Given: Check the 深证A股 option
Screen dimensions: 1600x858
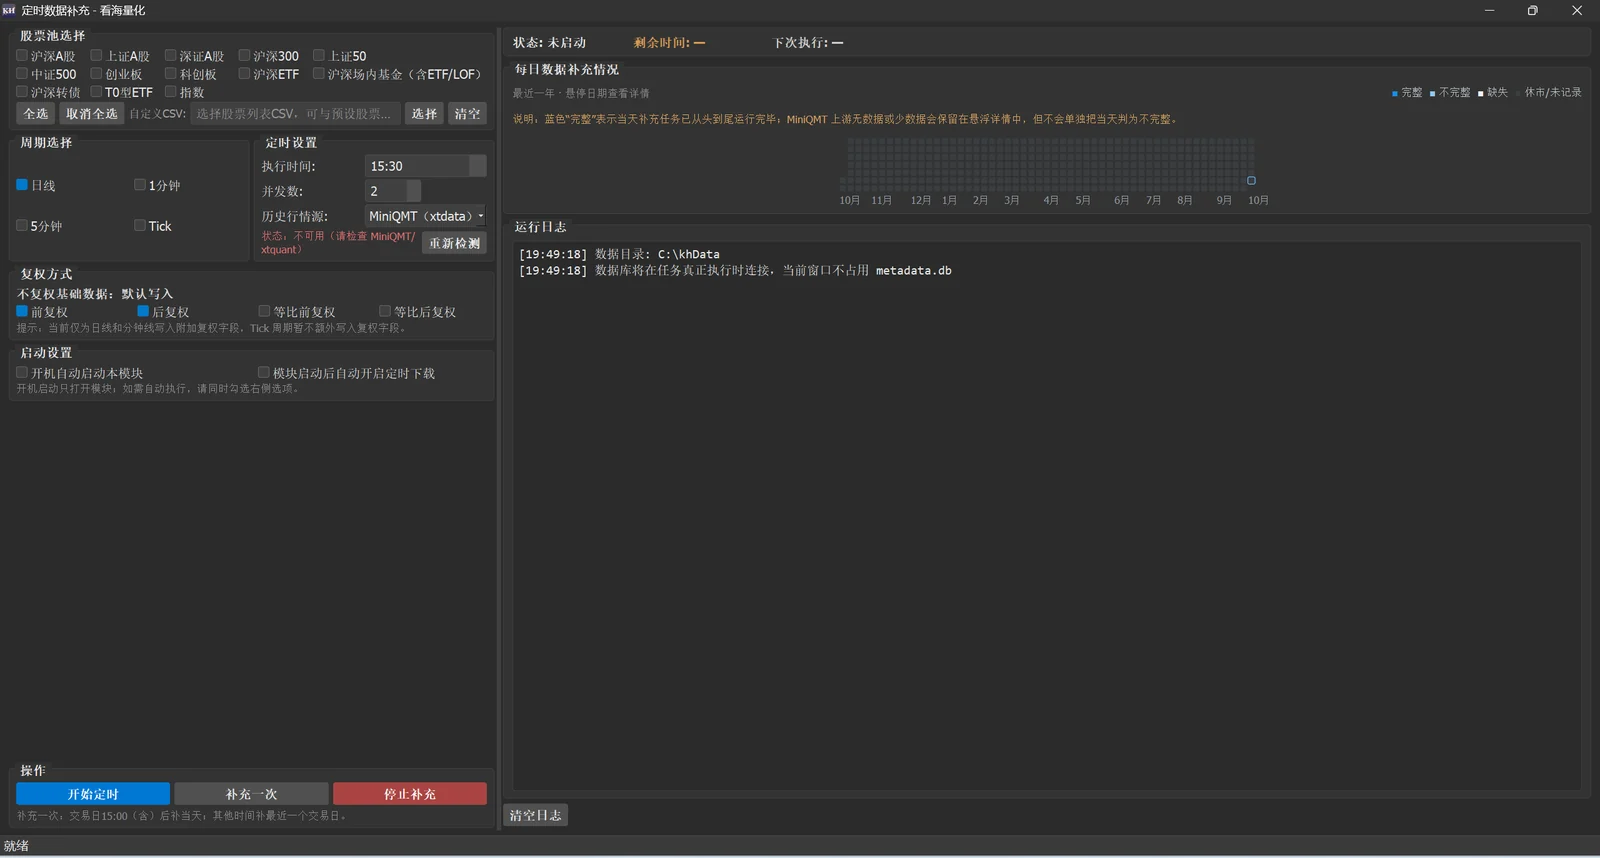Looking at the screenshot, I should (x=170, y=56).
